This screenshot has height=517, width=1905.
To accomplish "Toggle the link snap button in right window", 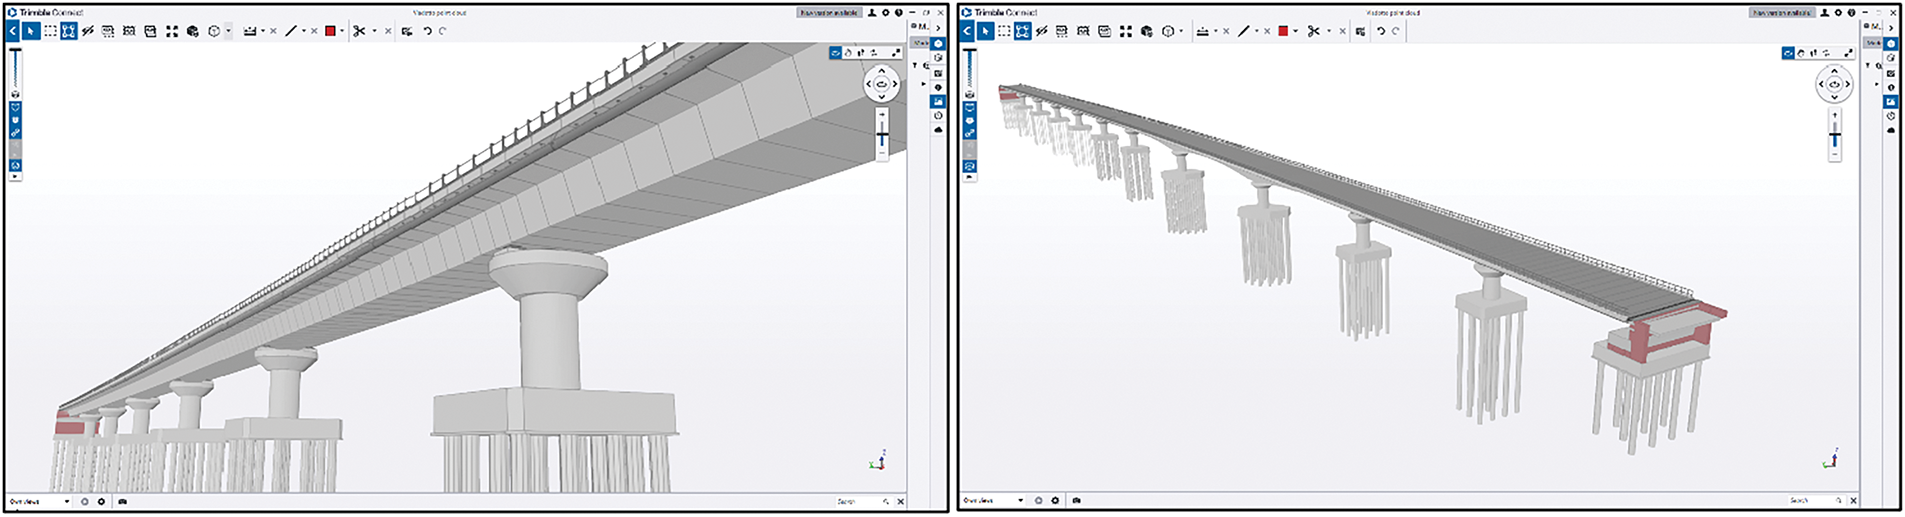I will click(x=969, y=132).
